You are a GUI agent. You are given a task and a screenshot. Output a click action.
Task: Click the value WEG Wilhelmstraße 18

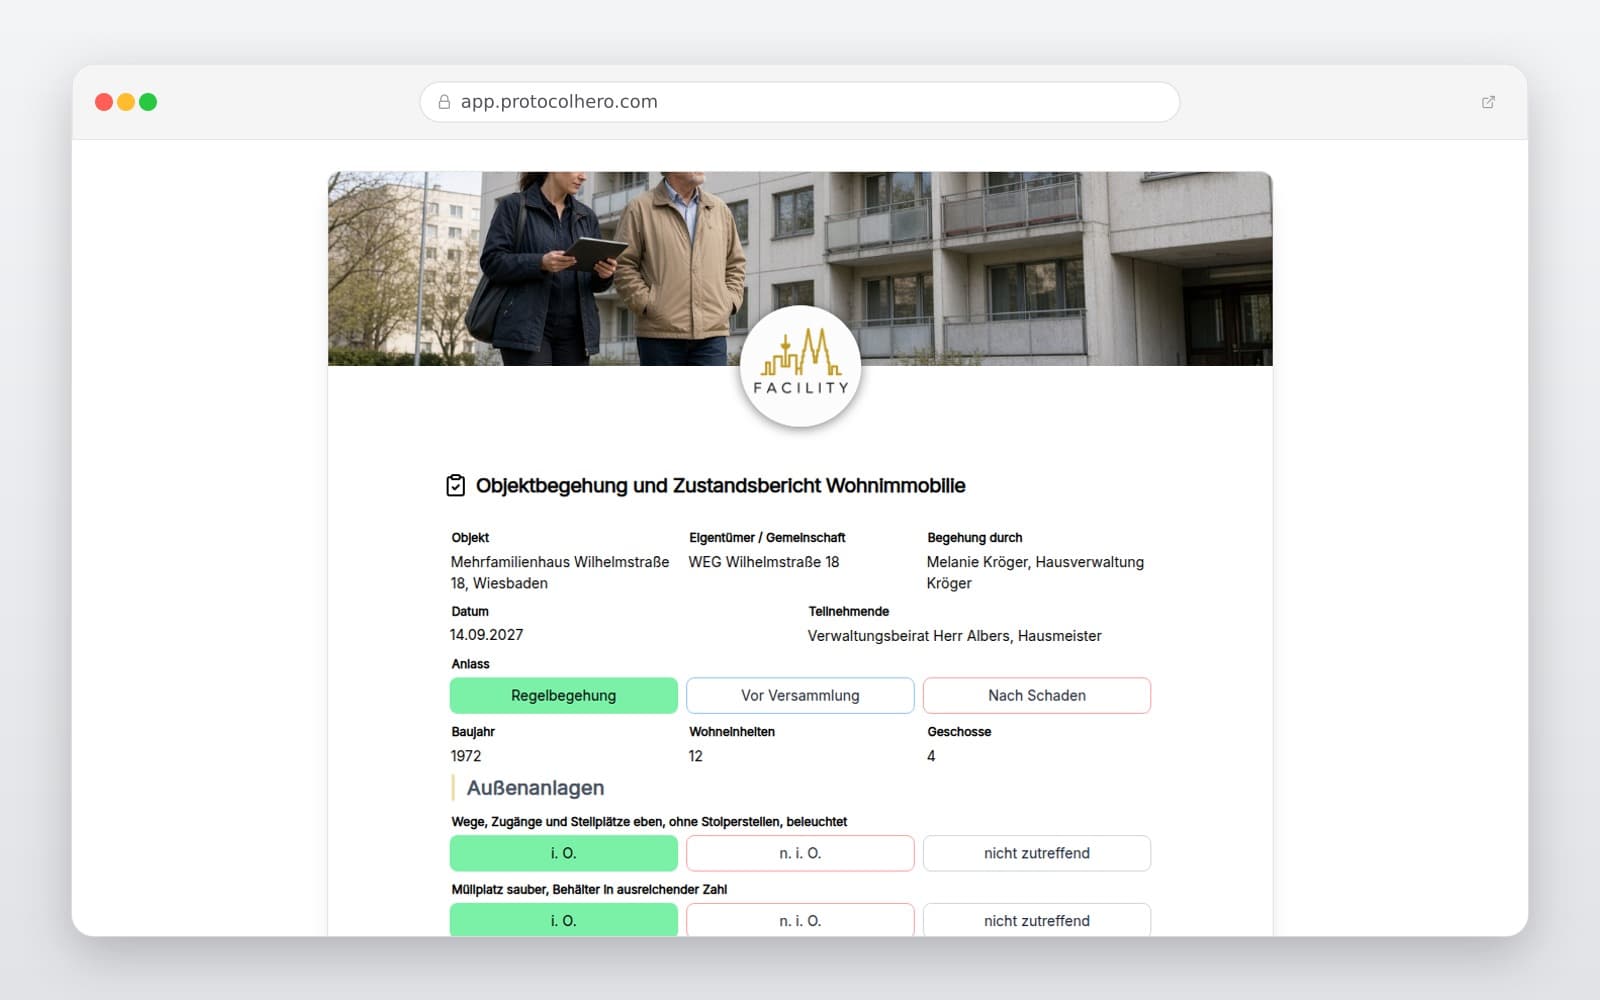coord(764,562)
